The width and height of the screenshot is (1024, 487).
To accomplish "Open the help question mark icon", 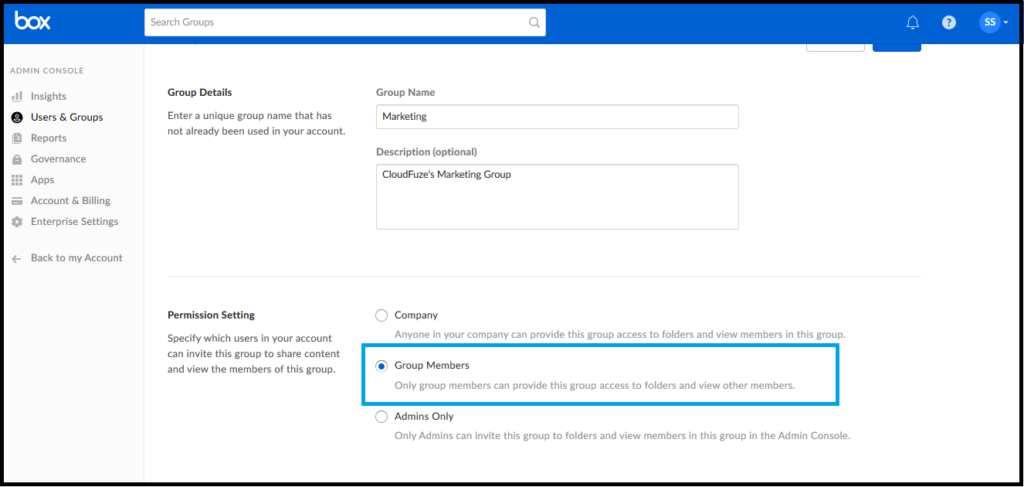I will (949, 22).
